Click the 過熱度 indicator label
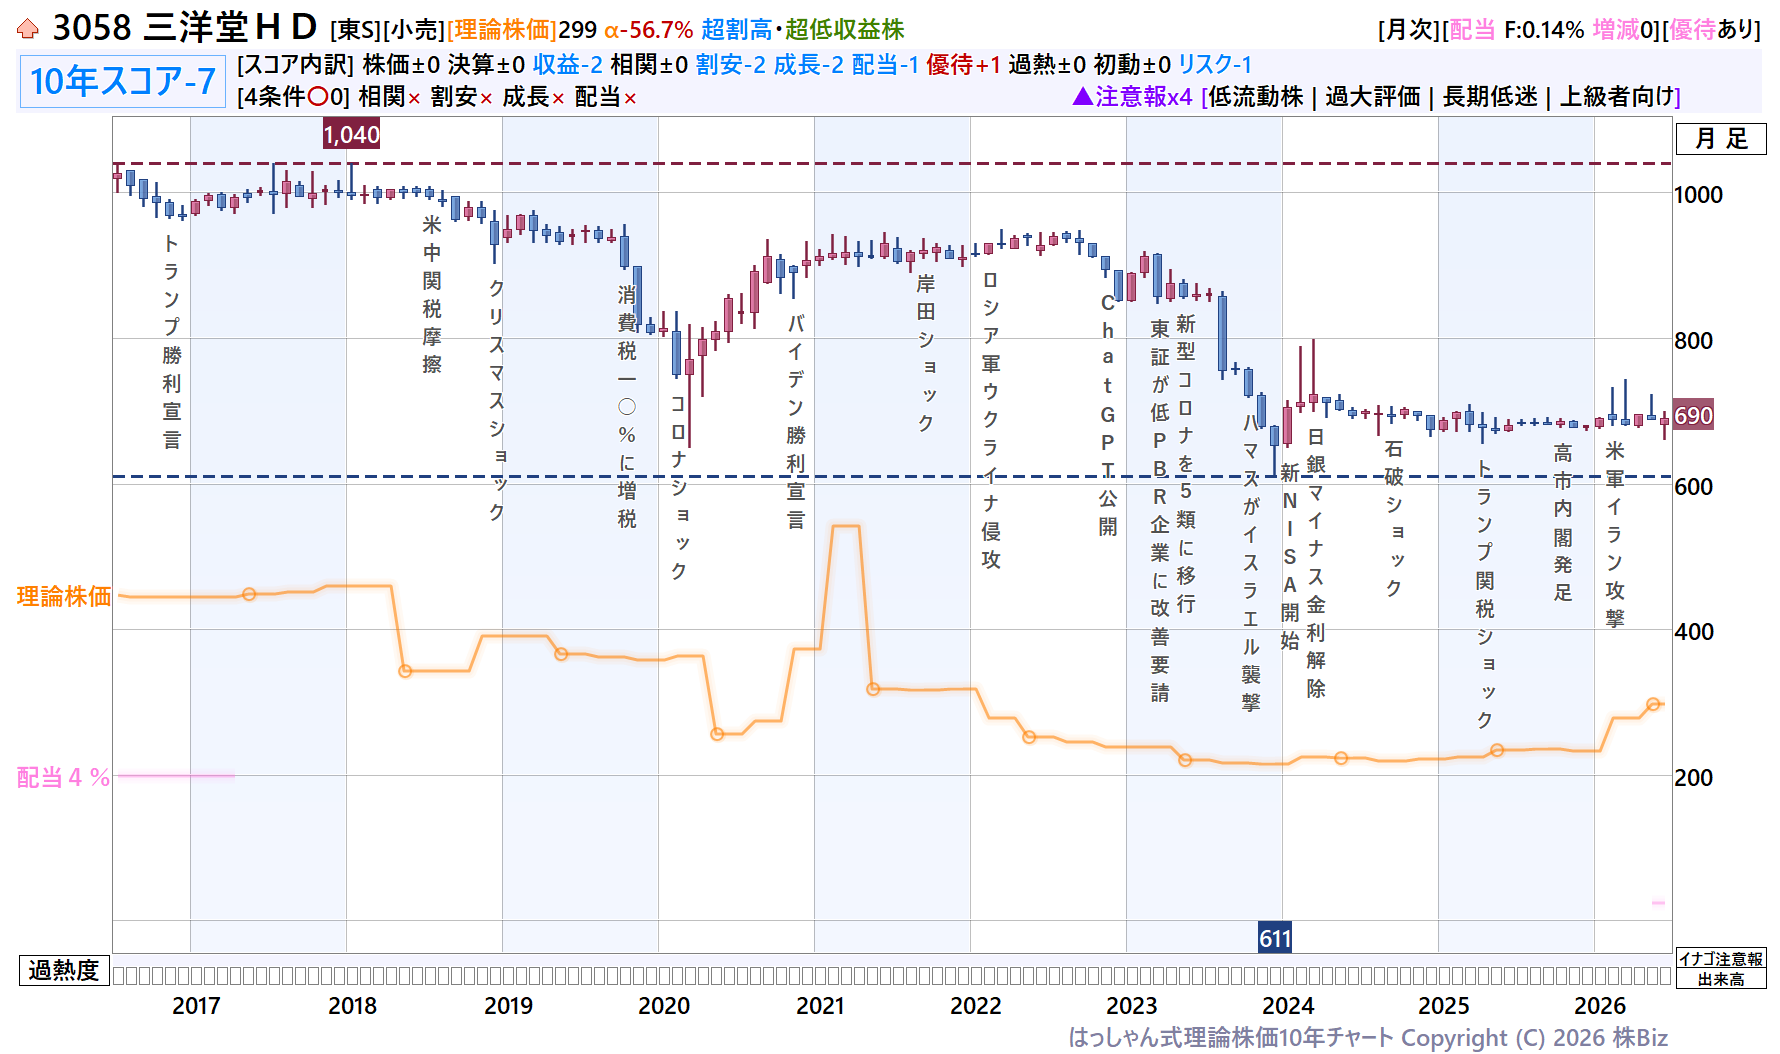This screenshot has width=1780, height=1054. tap(64, 970)
